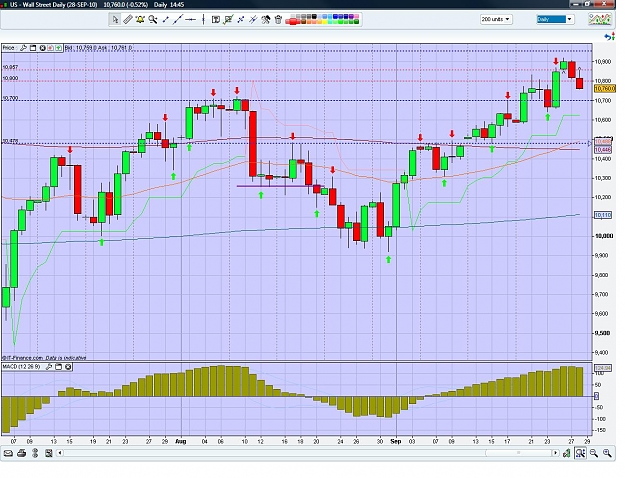Select the rectangle with checkmark tool
The width and height of the screenshot is (625, 478).
(x=228, y=19)
